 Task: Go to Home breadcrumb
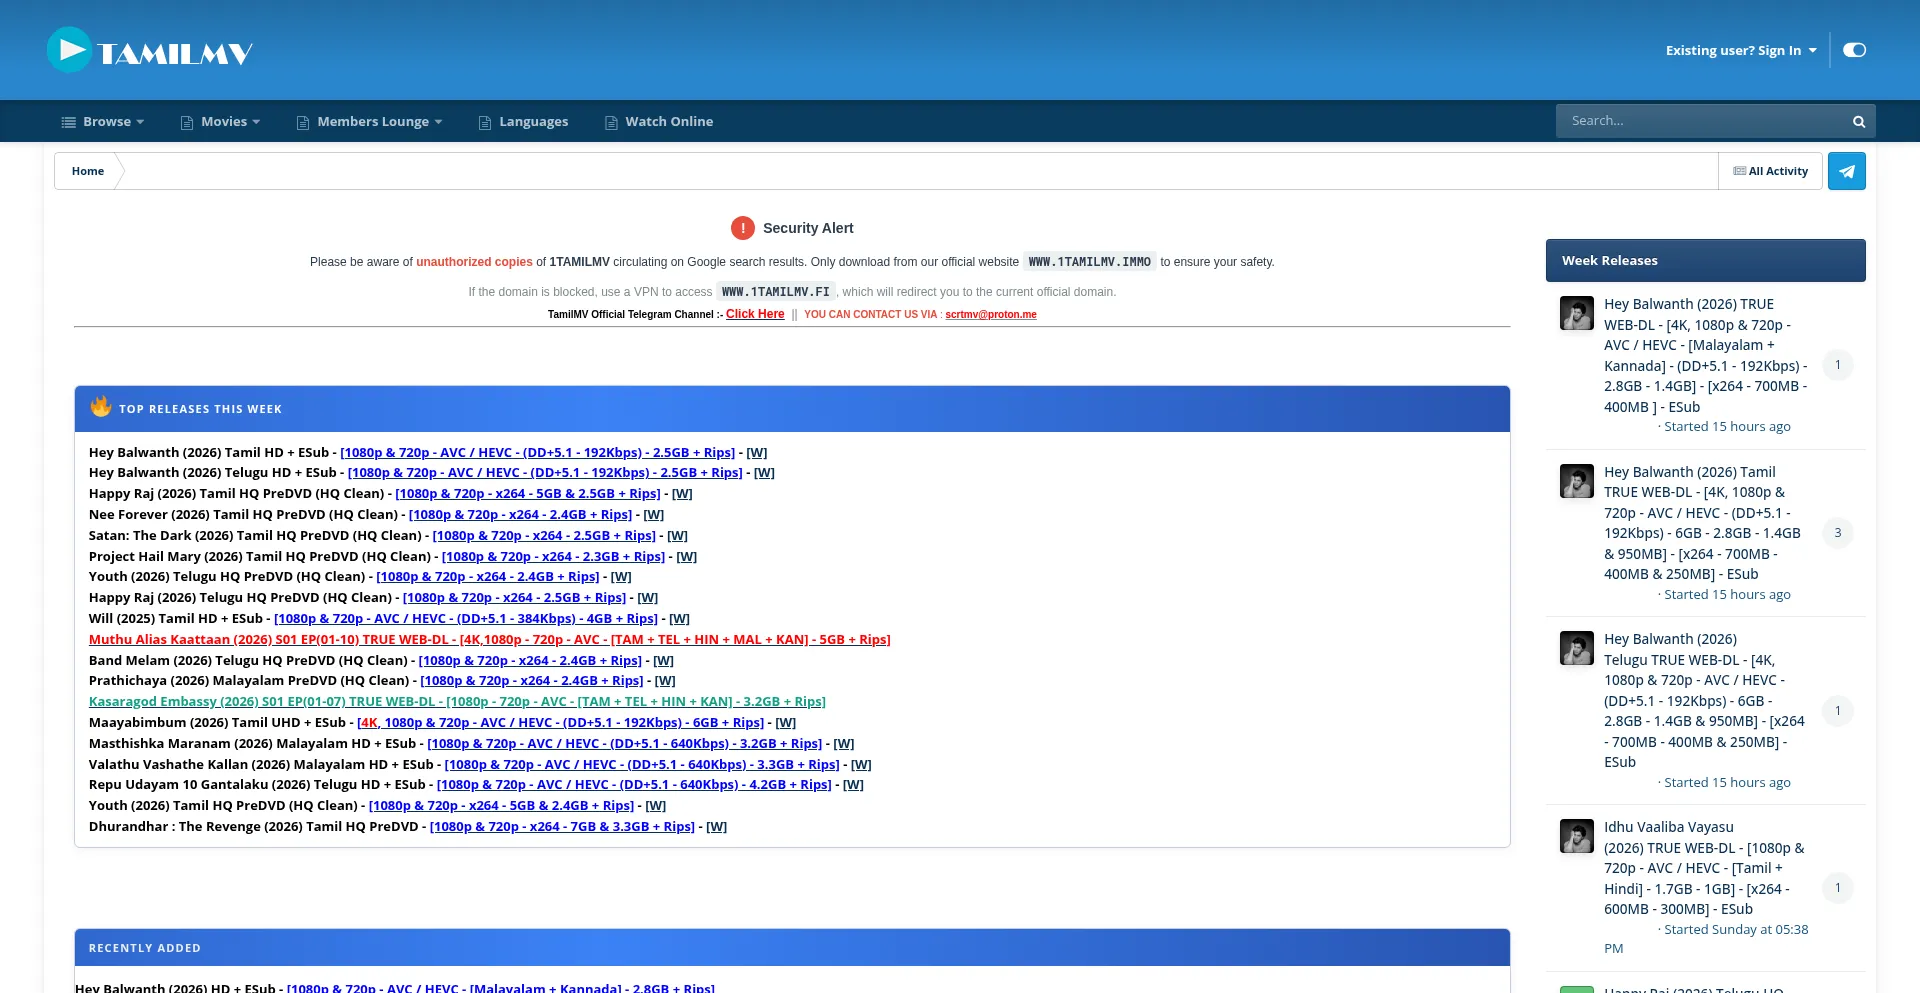coord(88,171)
